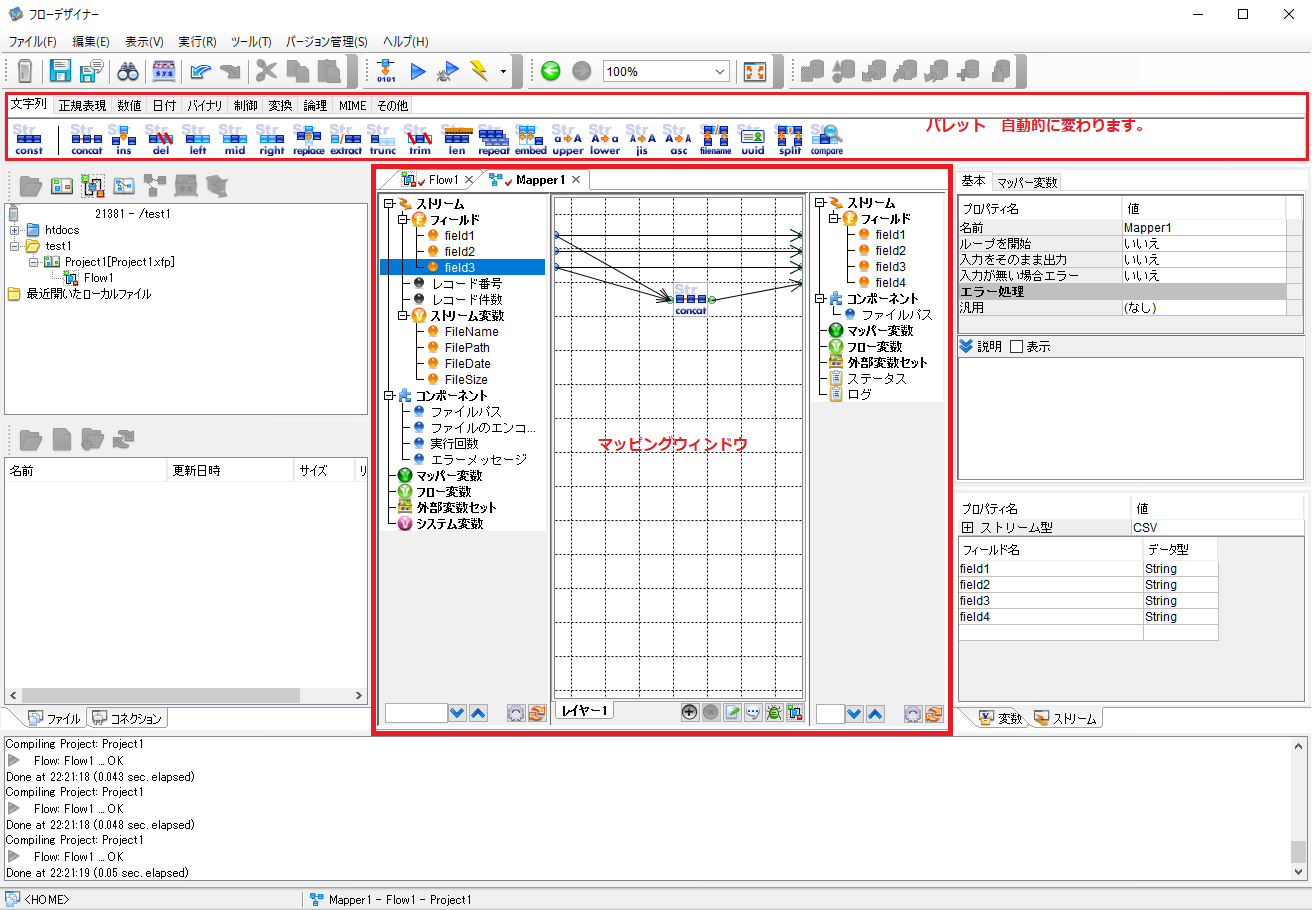This screenshot has width=1312, height=910.
Task: Open the マッパー変数 properties tab
Action: (x=1027, y=182)
